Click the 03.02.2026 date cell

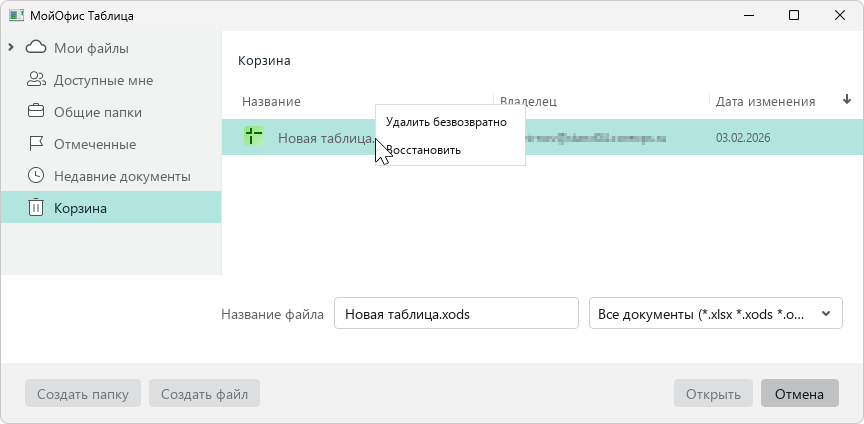[743, 138]
